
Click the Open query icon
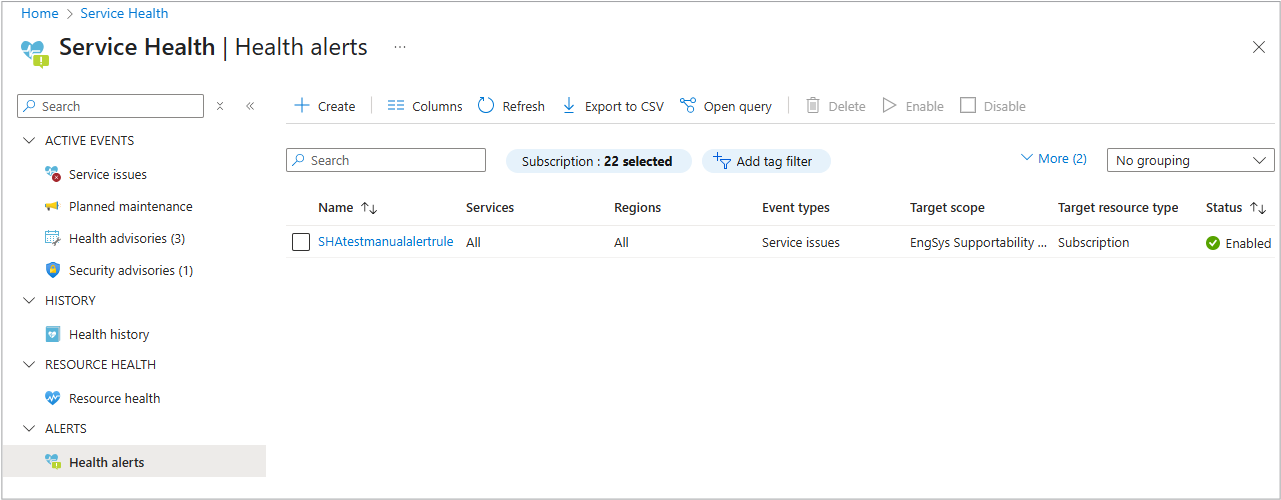pos(688,106)
